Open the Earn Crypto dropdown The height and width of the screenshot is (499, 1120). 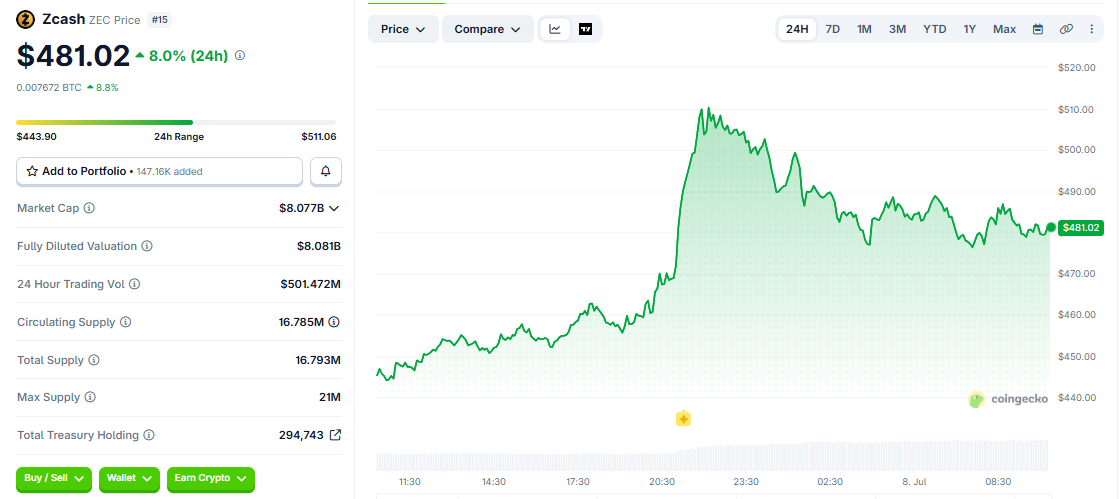point(211,478)
